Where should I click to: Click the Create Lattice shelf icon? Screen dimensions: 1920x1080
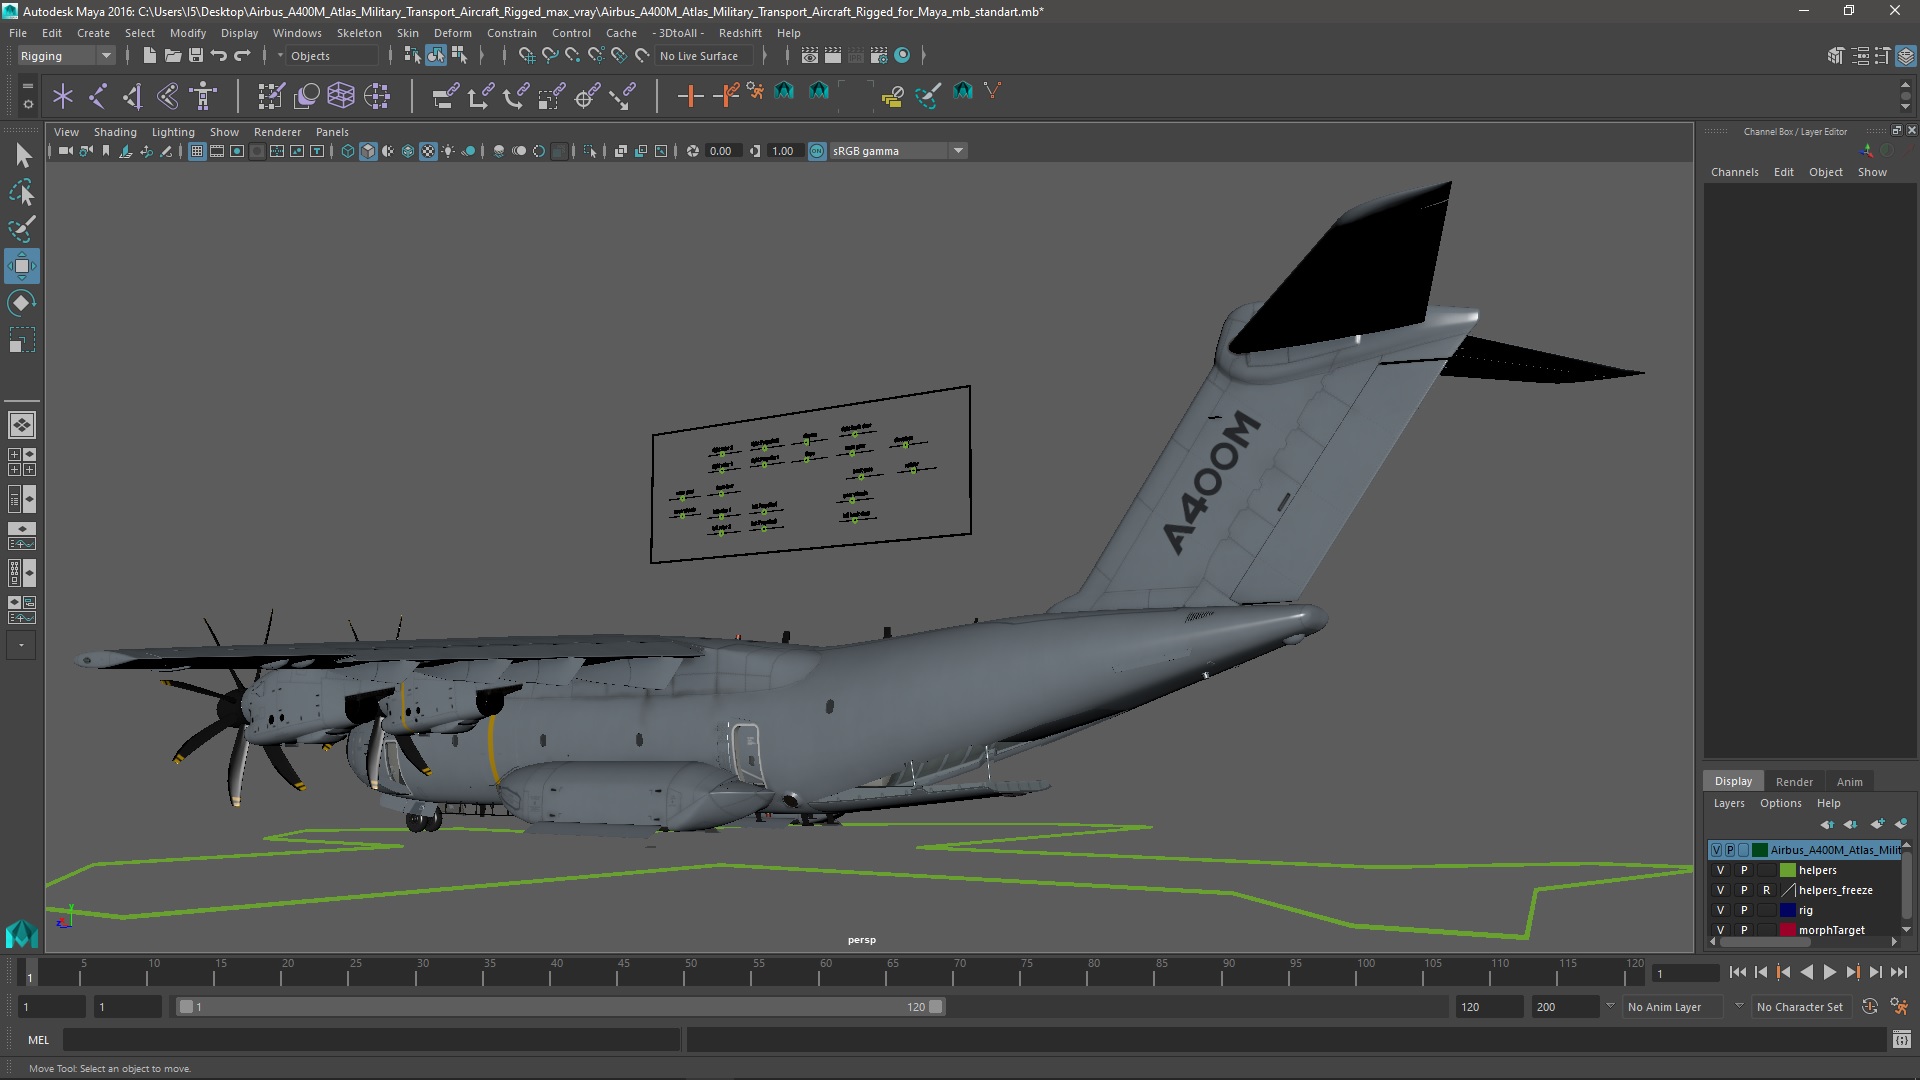coord(341,96)
